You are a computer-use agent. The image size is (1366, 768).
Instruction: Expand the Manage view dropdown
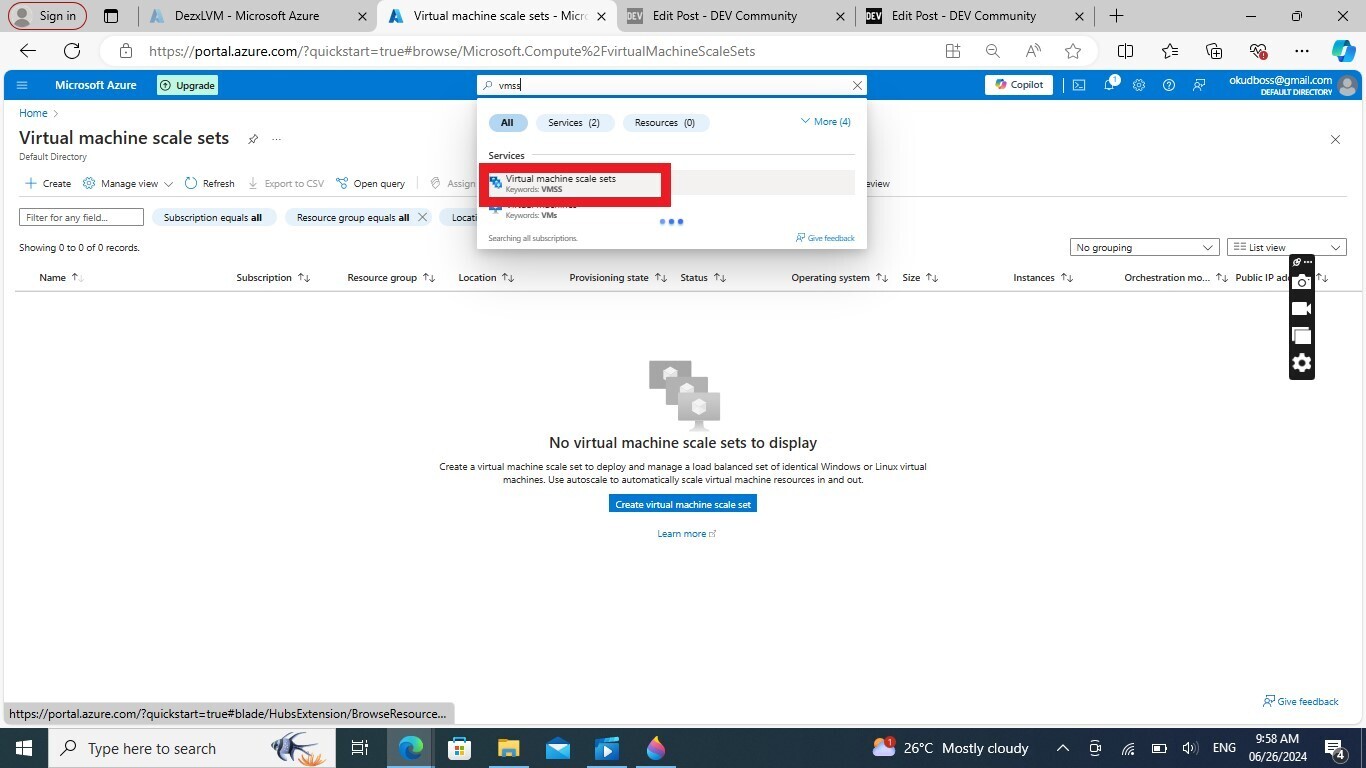[128, 184]
